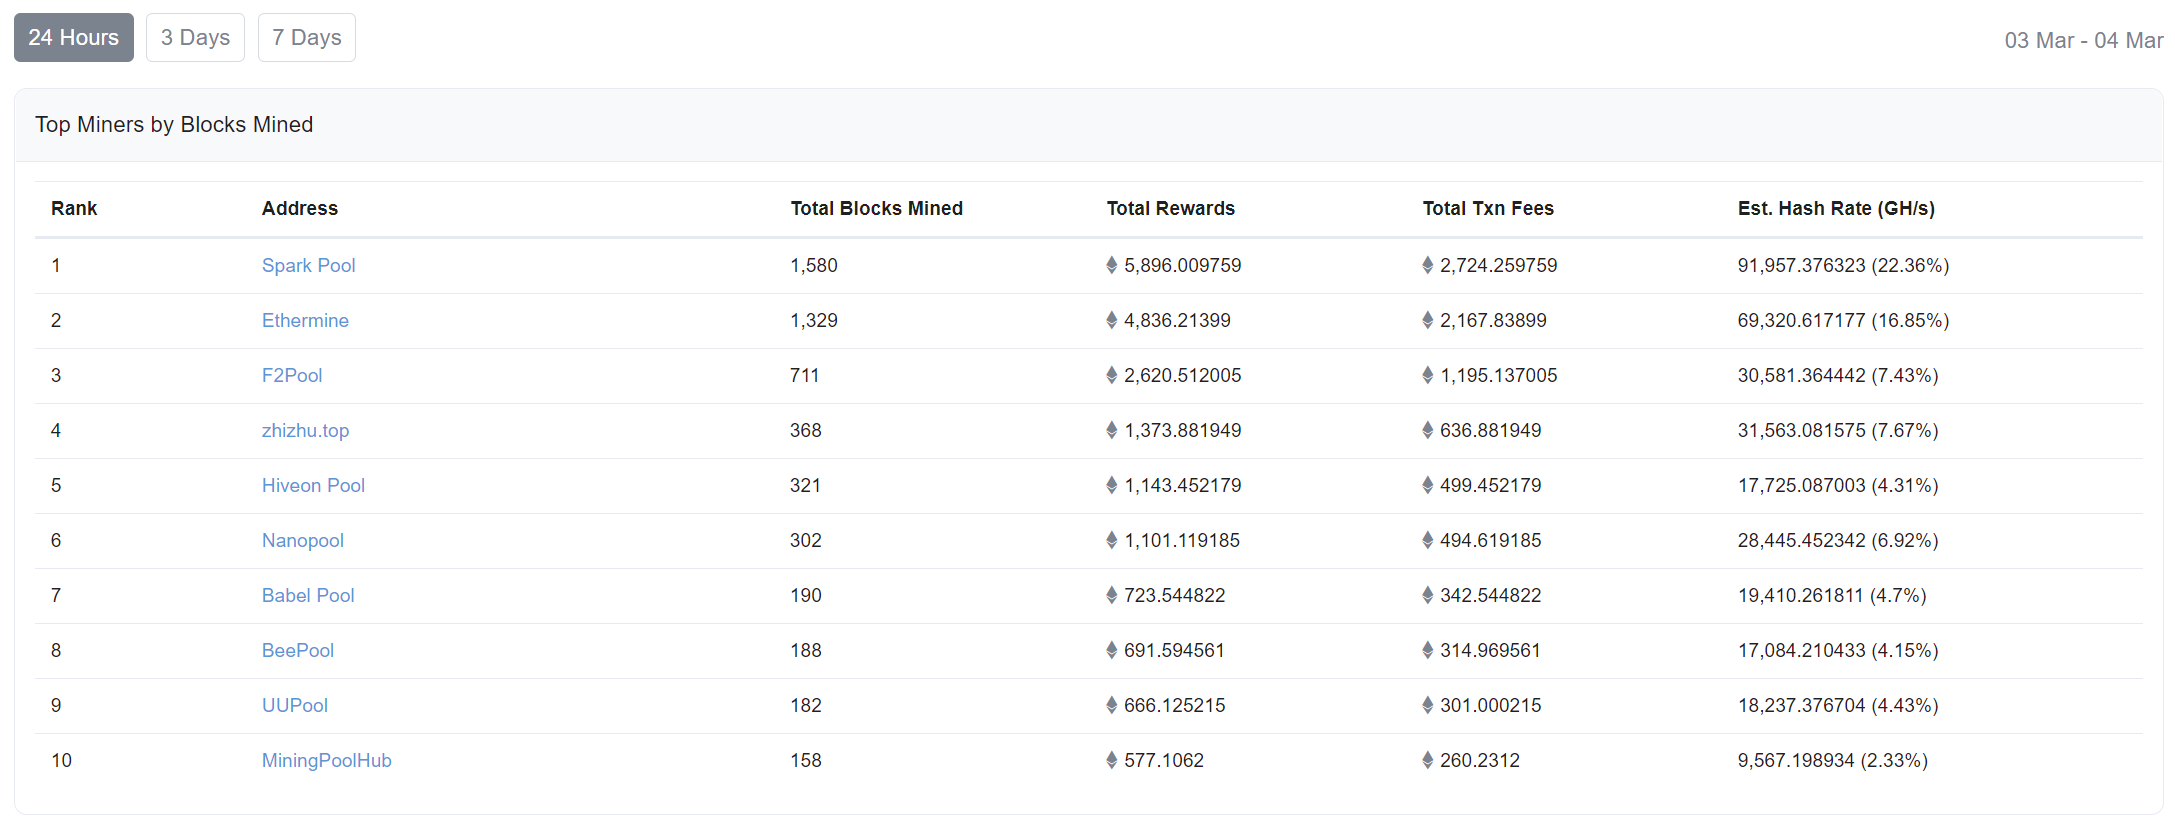Click the Ether icon beside 2,620.512005 rewards
Screen dimensions: 2175x829
pos(1112,375)
